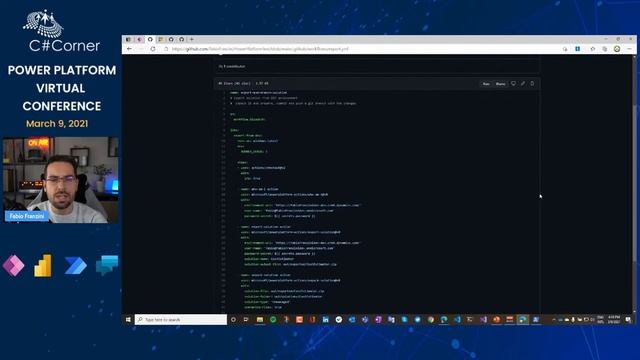Open Microsoft Teams from the taskbar
640x360 pixels.
pyautogui.click(x=365, y=320)
